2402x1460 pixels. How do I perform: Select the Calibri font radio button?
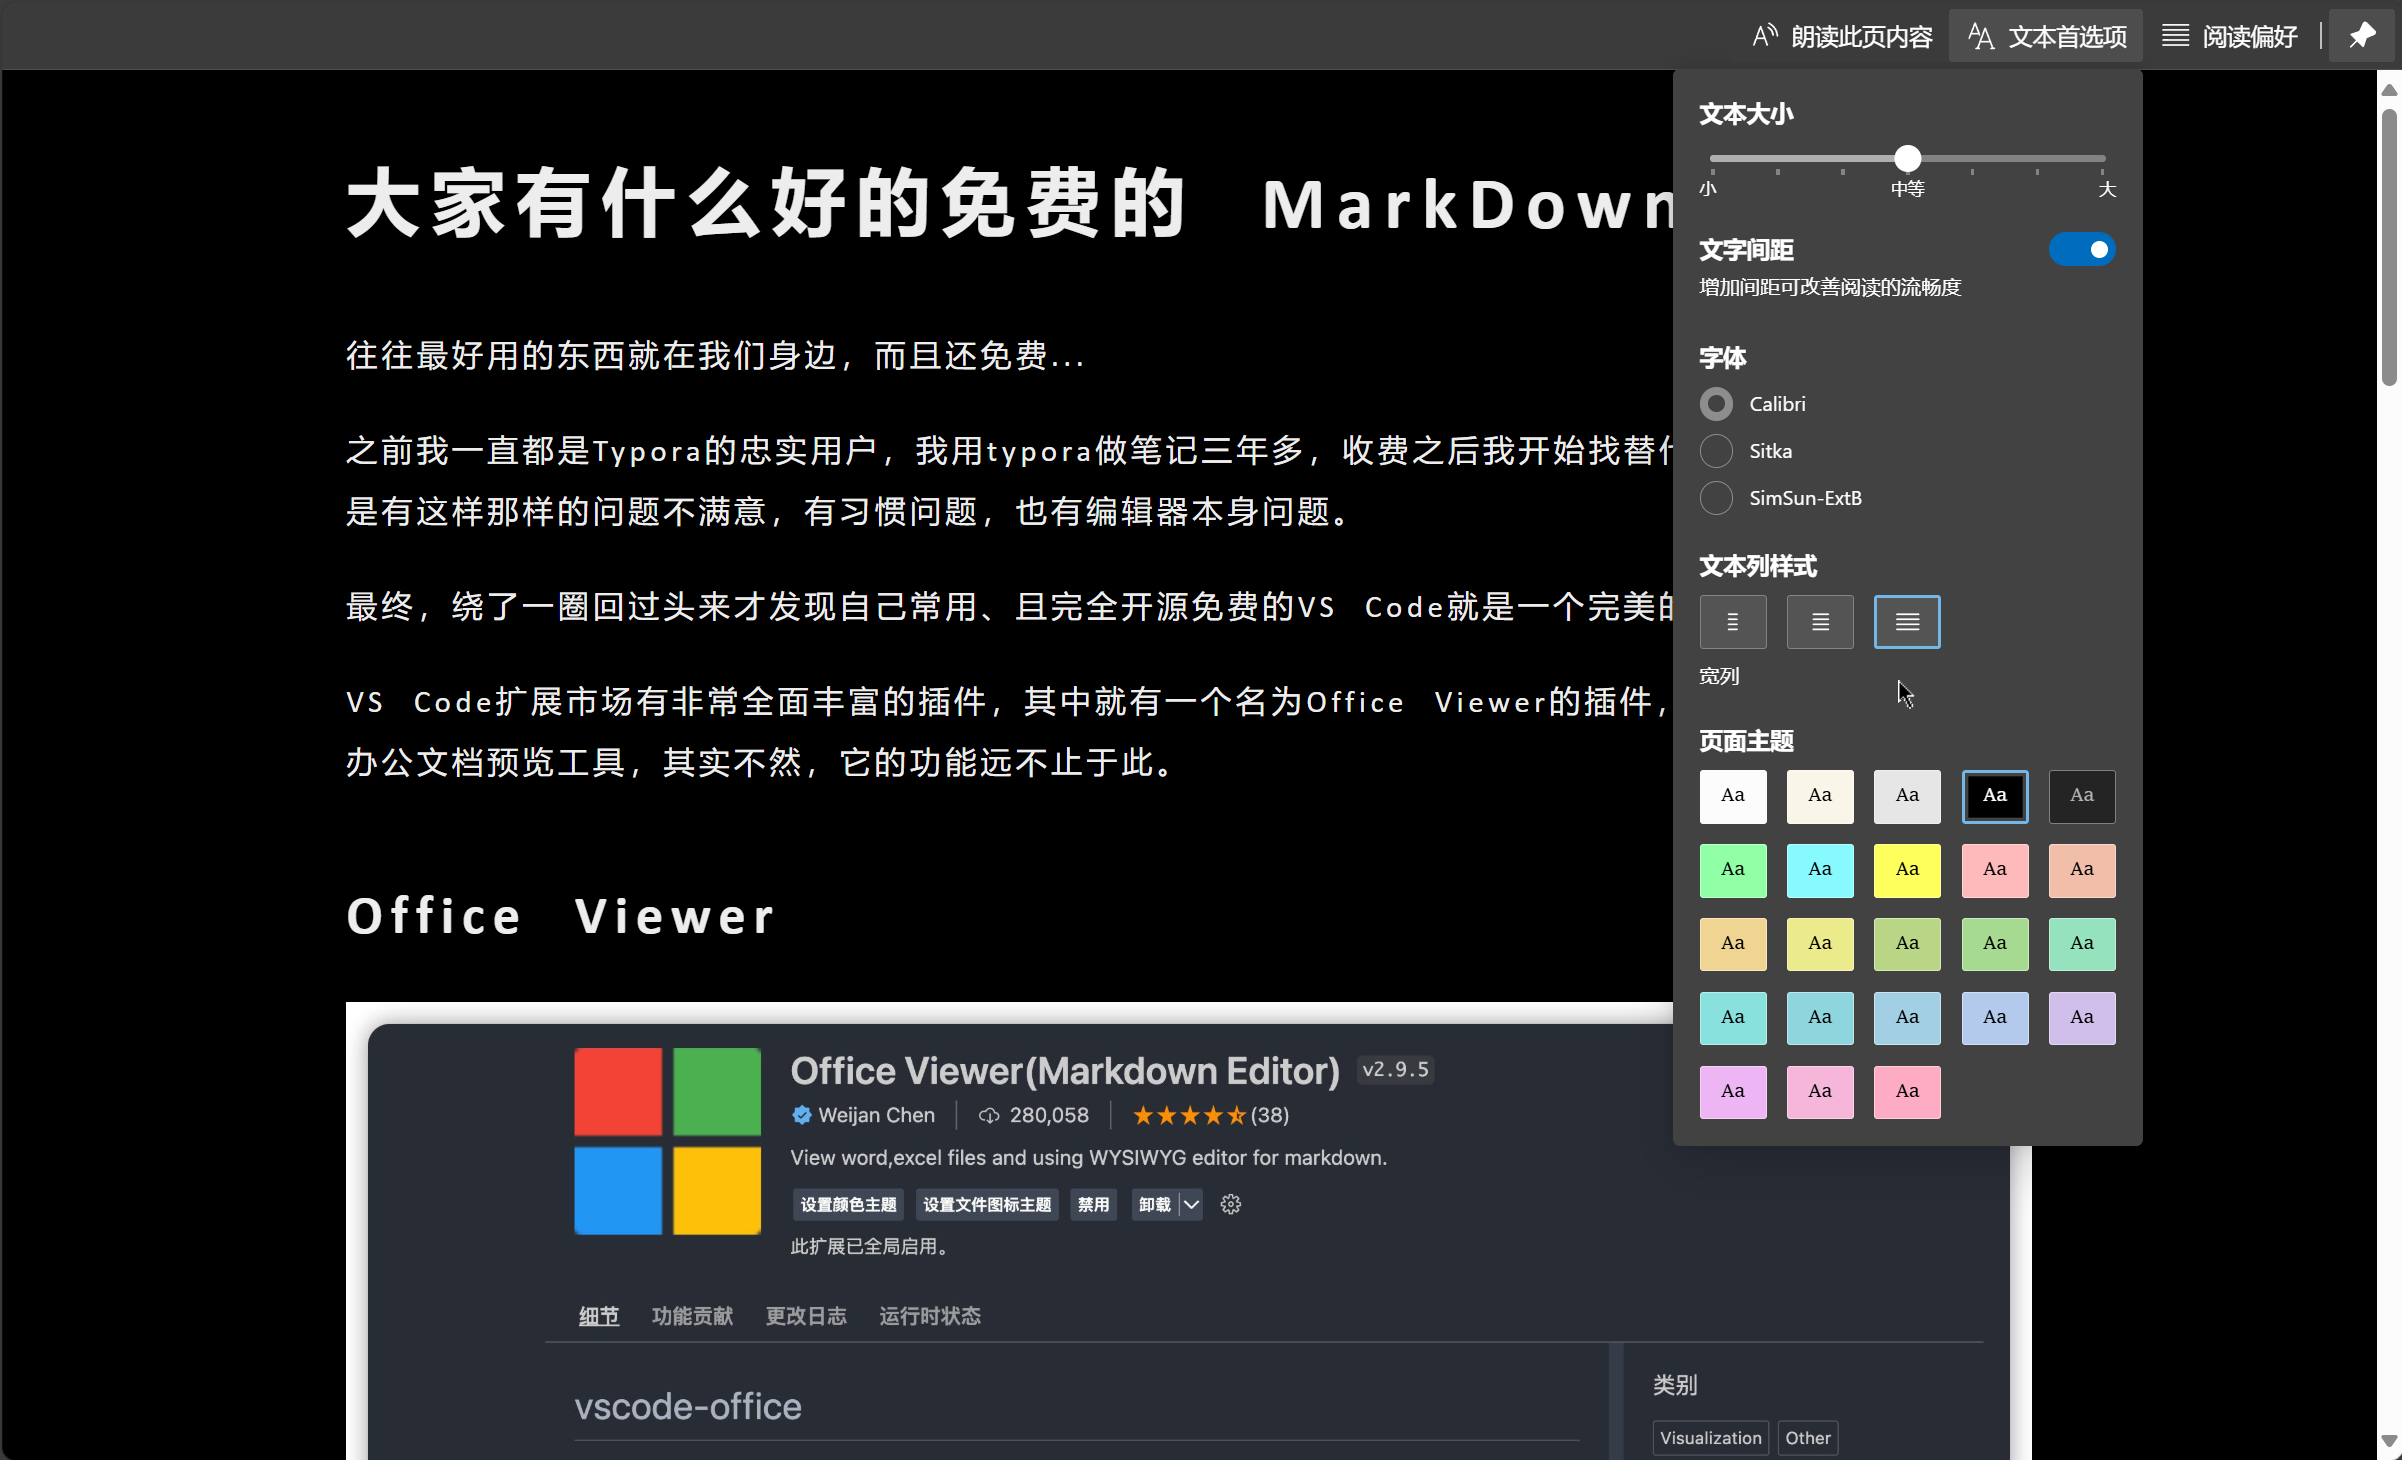coord(1716,404)
